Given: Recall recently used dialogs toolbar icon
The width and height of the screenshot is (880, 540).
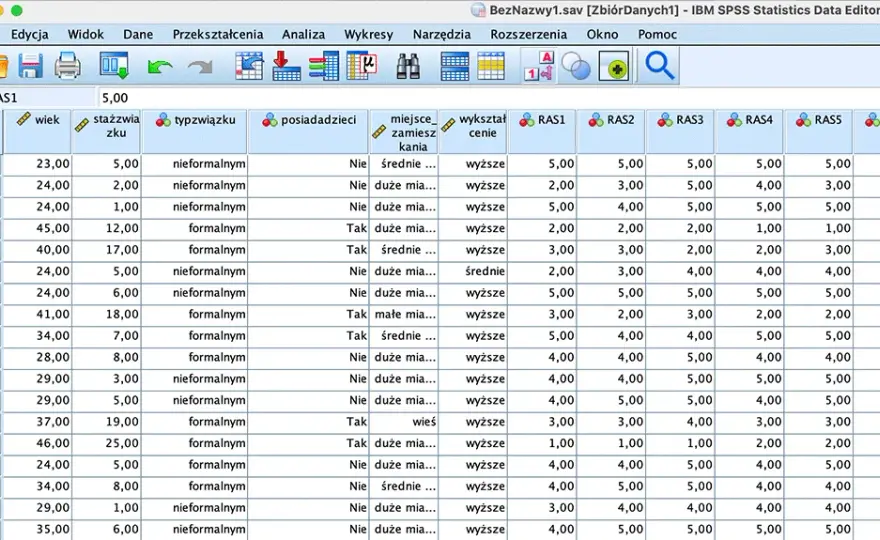Looking at the screenshot, I should pos(114,66).
